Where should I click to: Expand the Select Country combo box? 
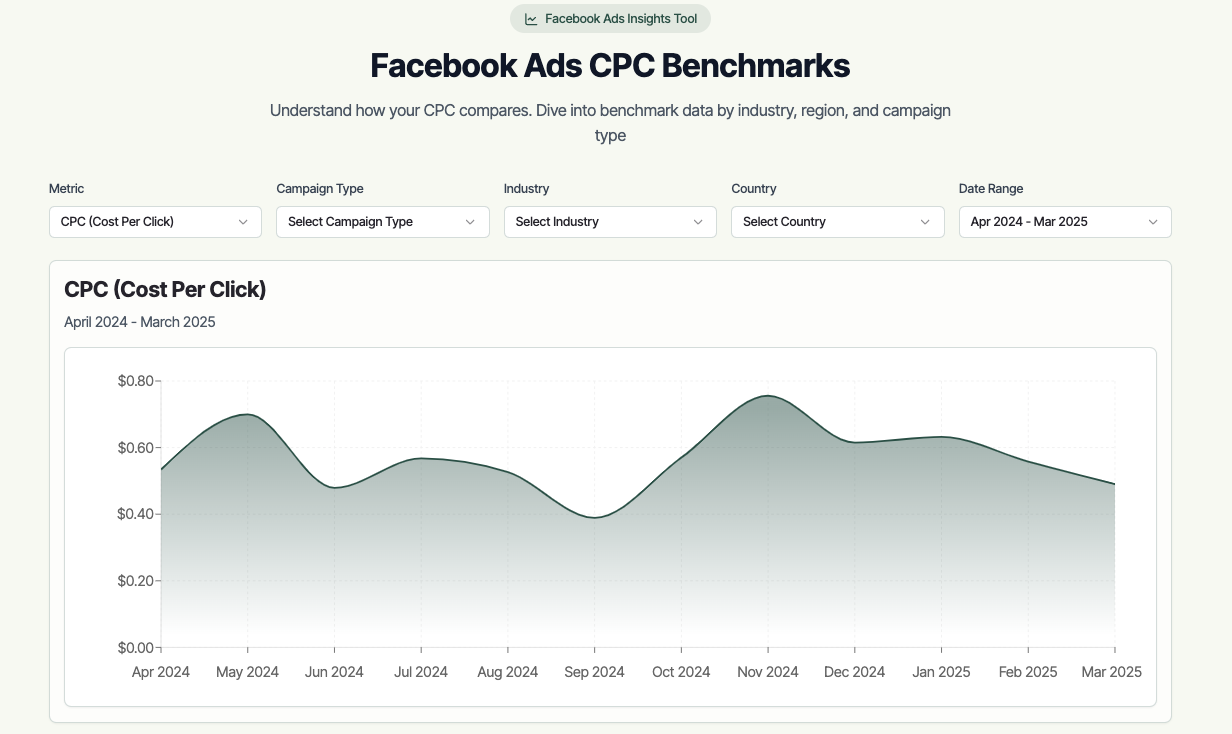point(838,222)
